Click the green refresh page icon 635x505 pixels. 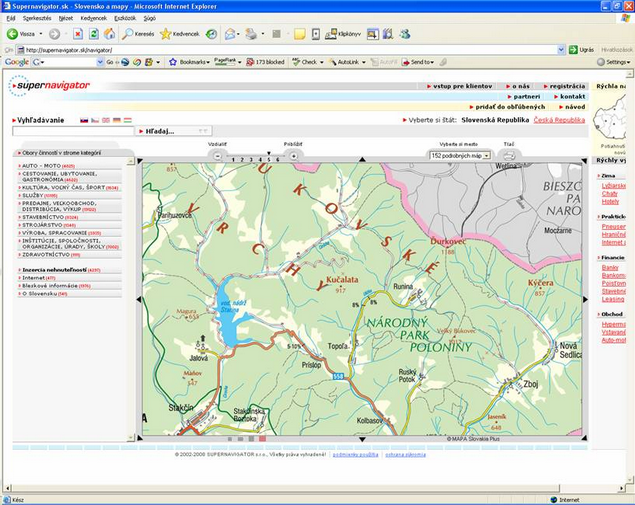[94, 34]
